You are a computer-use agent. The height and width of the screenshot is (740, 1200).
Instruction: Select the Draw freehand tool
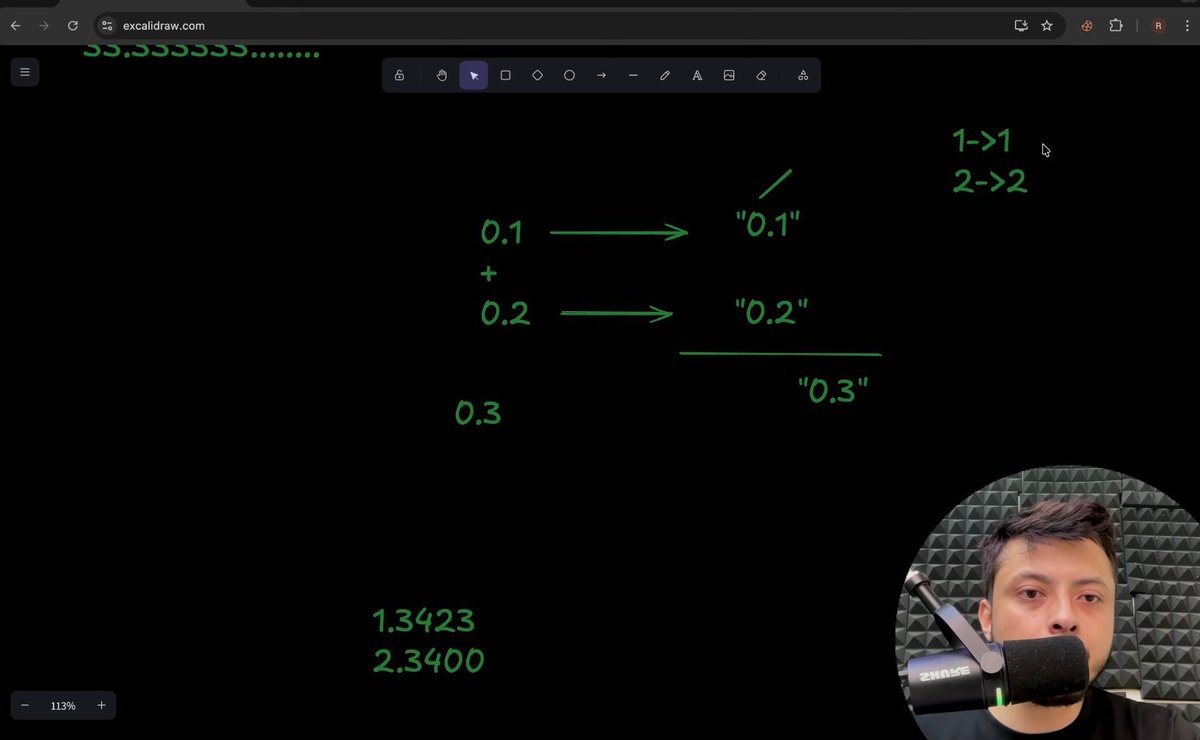[665, 75]
